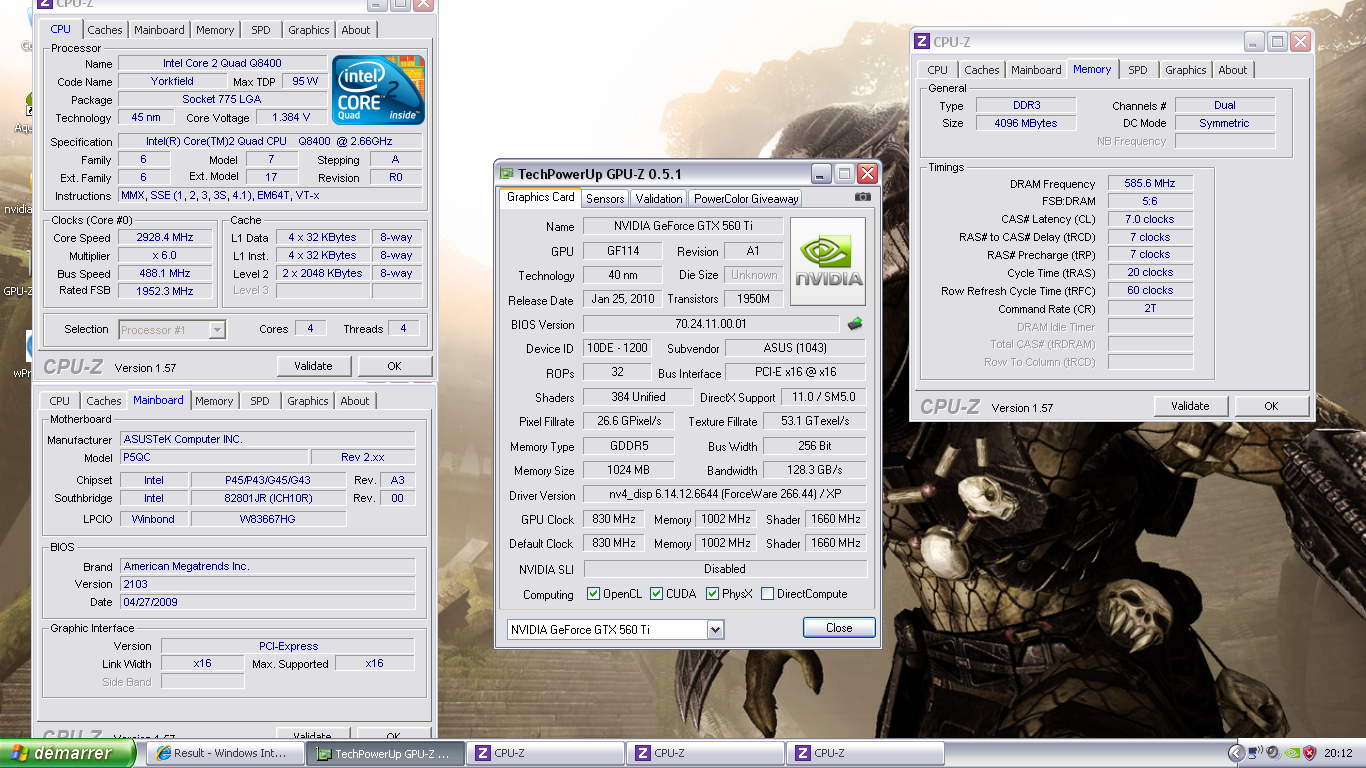Click the GPU Name field in GPU-Z
This screenshot has height=768, width=1366.
coord(683,226)
